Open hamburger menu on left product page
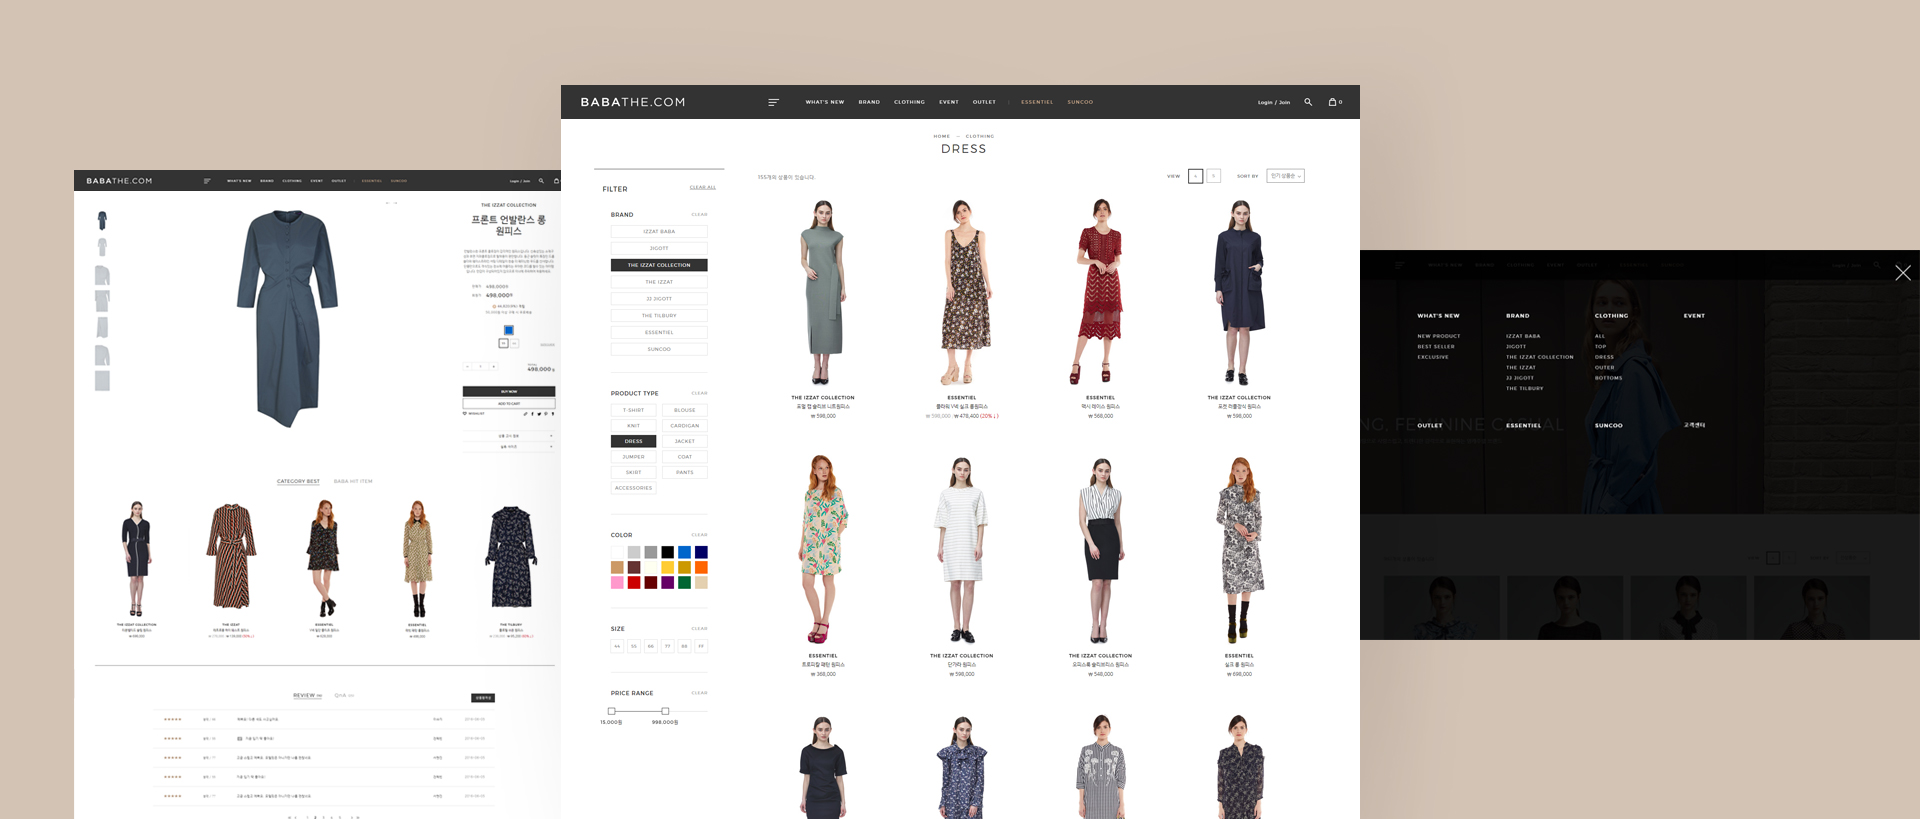This screenshot has width=1920, height=819. pyautogui.click(x=207, y=181)
